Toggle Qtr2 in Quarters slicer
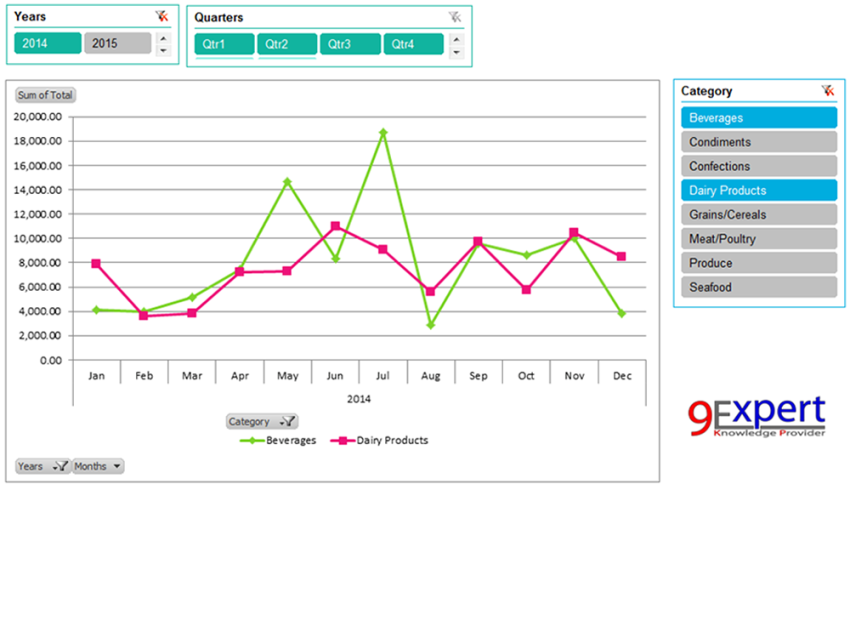 [287, 44]
